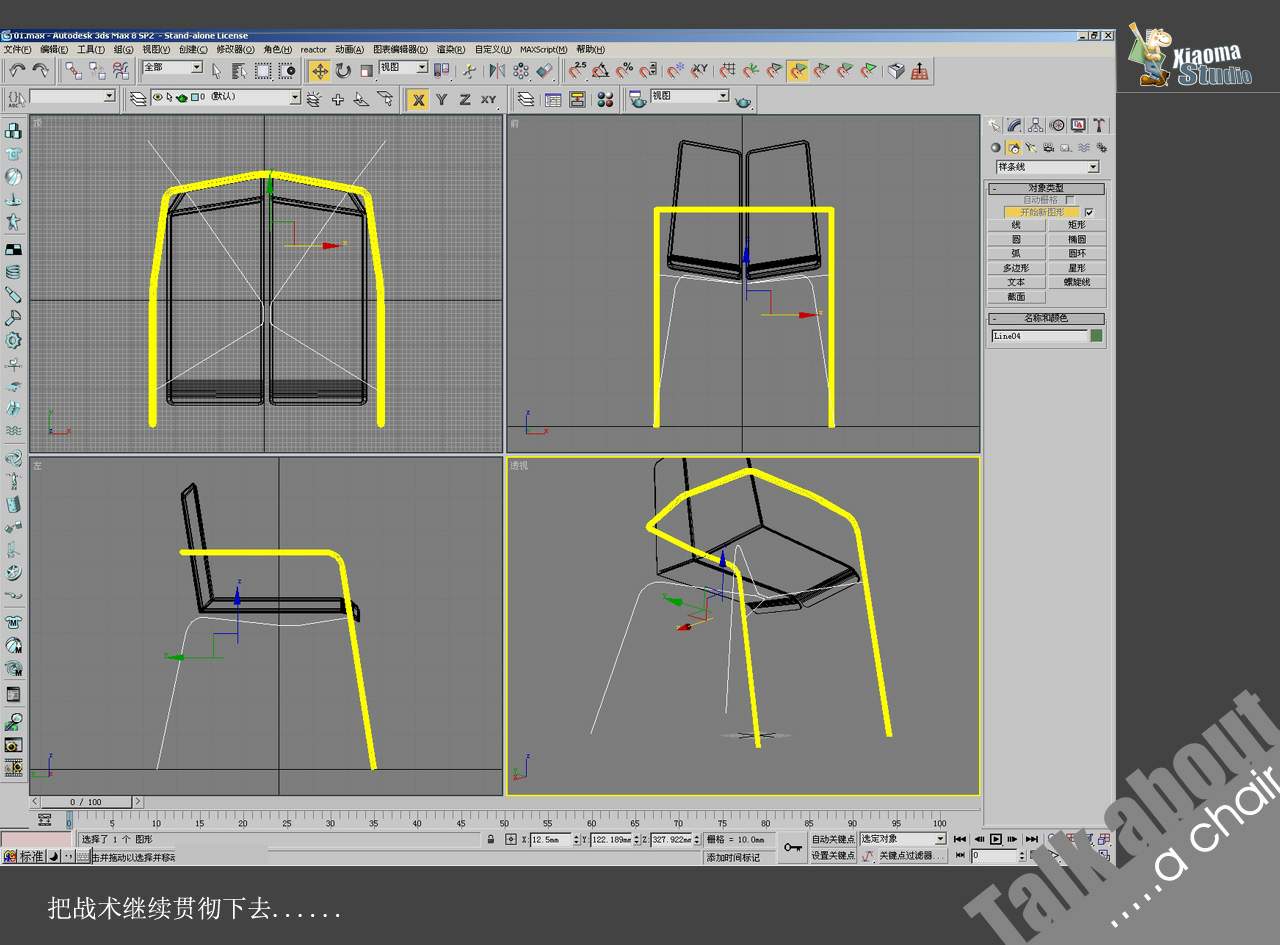Click the Mirror tool icon
This screenshot has width=1280, height=945.
(497, 71)
